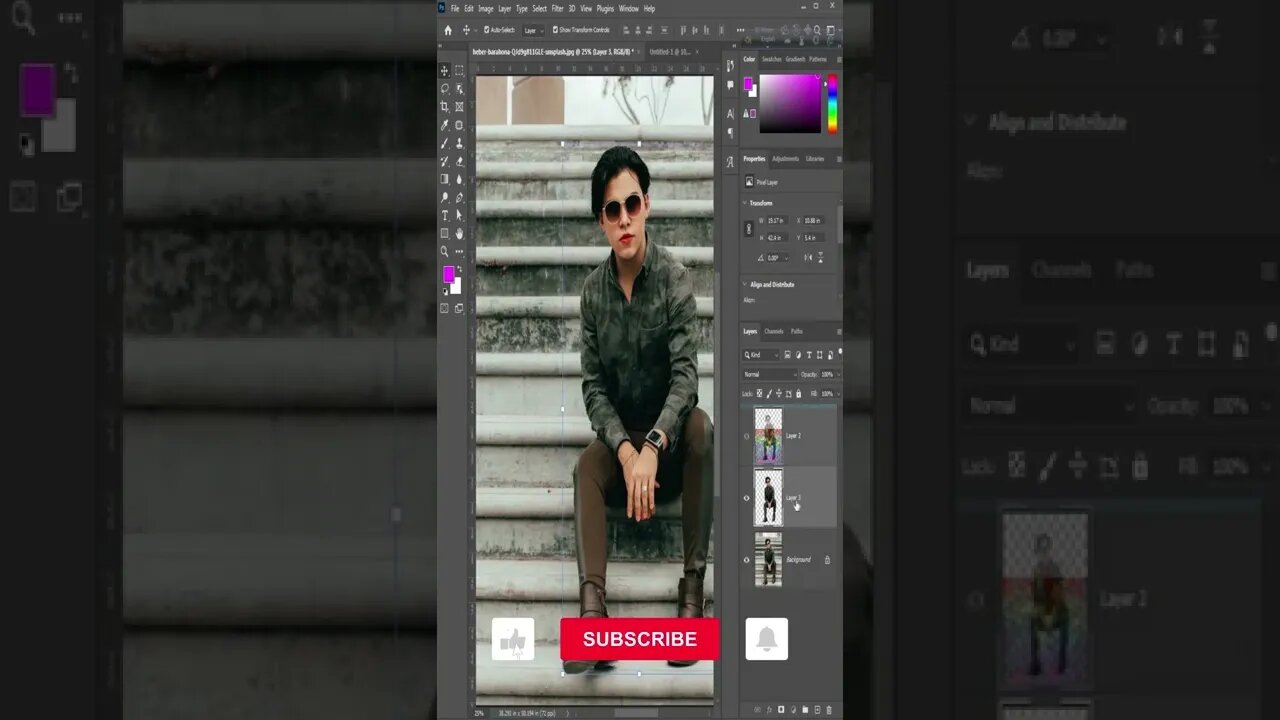Click the Y position input field

pos(814,238)
